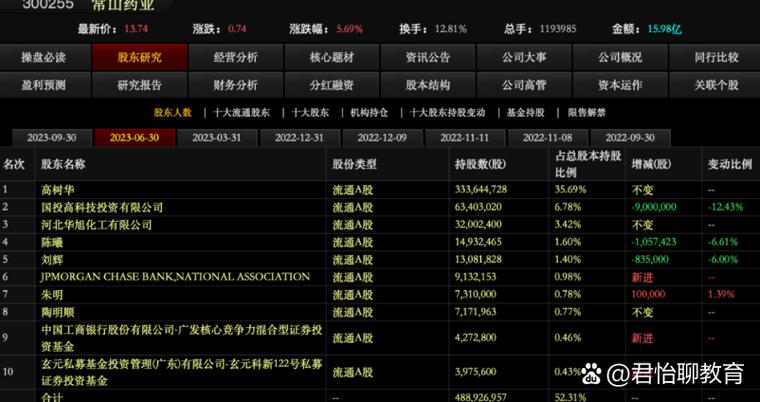Click shareholder name 高树华
Viewport: 760px width, 402px height.
click(57, 190)
